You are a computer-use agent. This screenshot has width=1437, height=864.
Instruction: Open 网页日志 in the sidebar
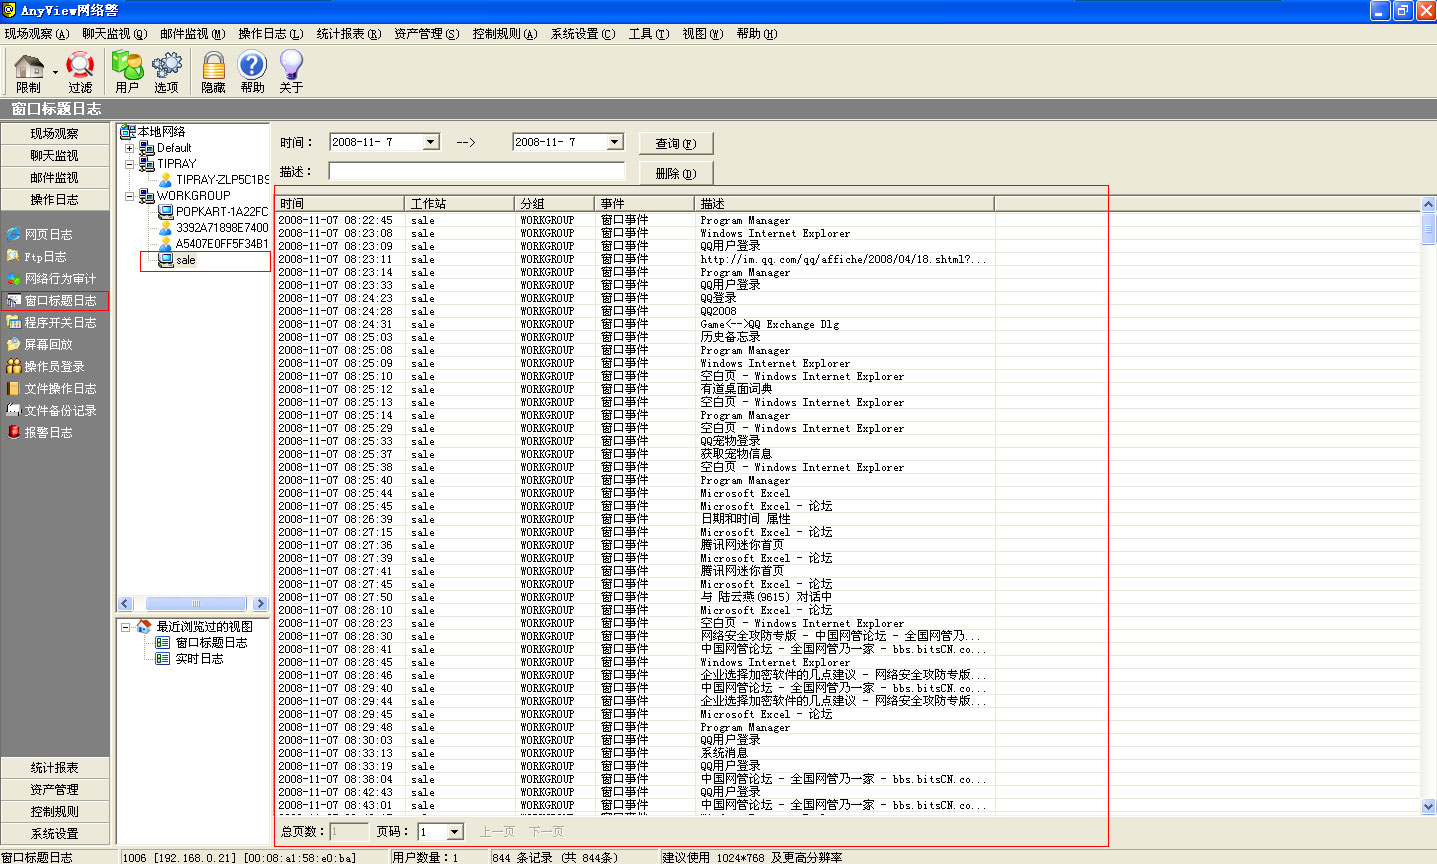coord(40,235)
